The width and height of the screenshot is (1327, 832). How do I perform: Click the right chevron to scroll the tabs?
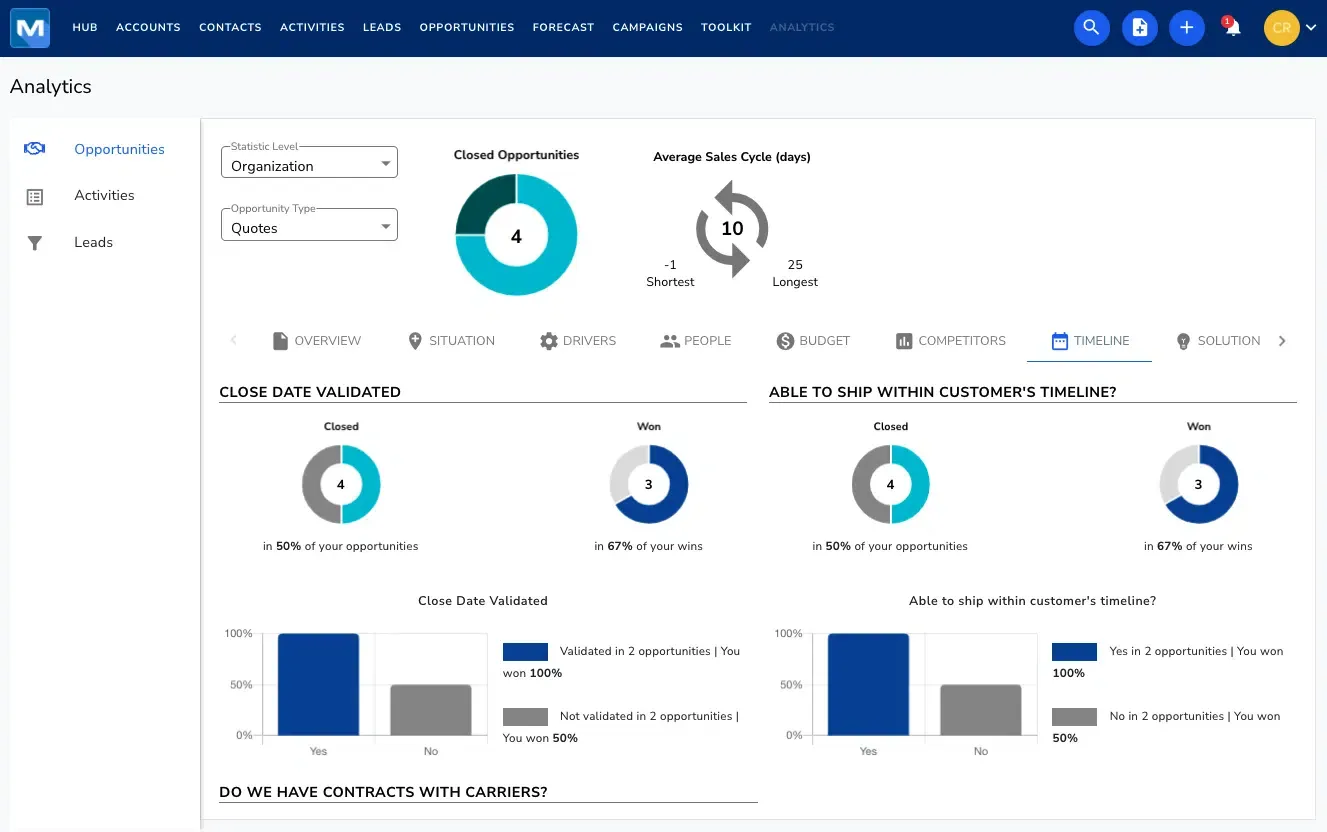pyautogui.click(x=1282, y=340)
